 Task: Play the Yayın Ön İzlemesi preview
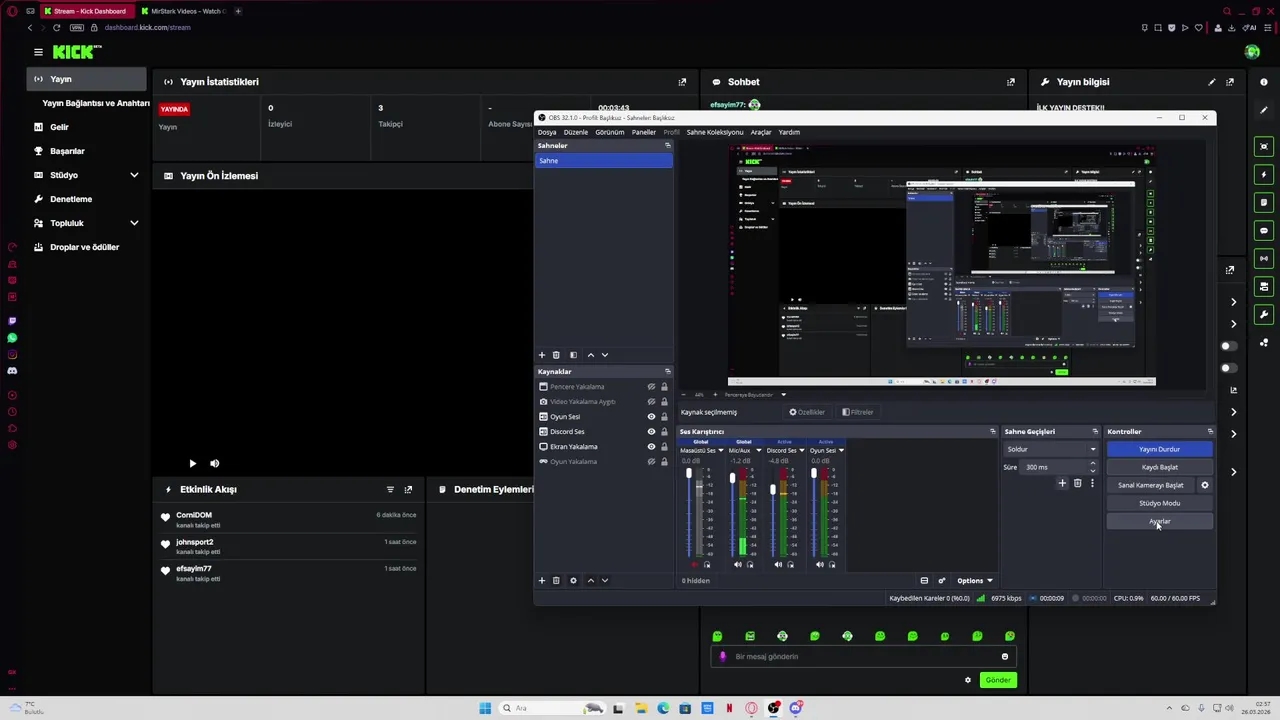[x=192, y=463]
